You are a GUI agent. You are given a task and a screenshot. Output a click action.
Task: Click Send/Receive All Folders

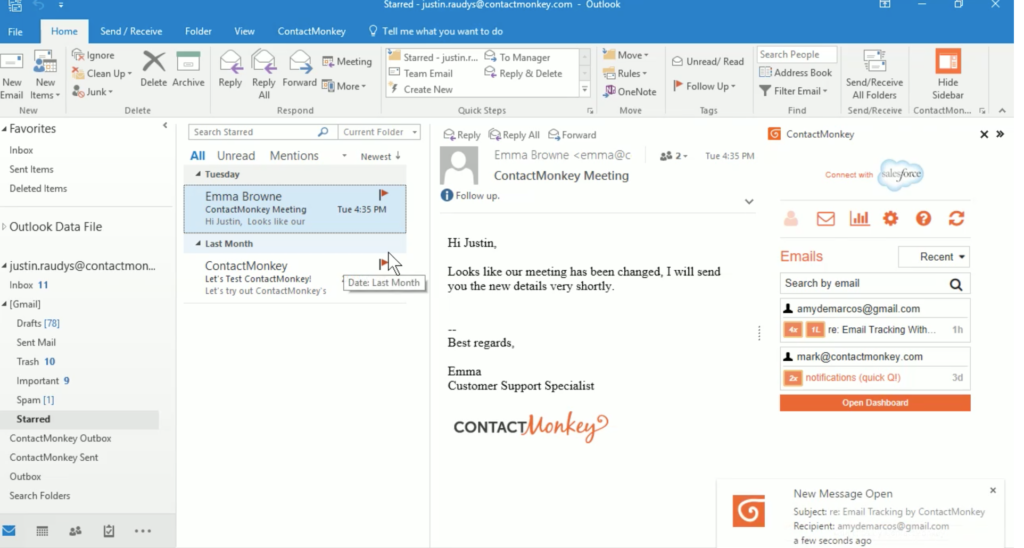pos(874,75)
